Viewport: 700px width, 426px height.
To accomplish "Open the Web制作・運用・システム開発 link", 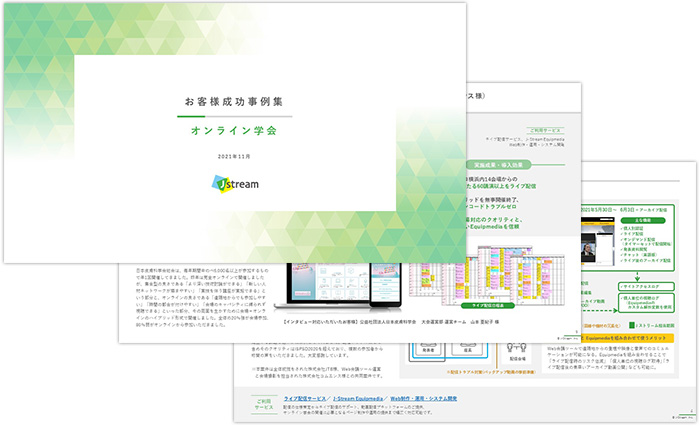I will pyautogui.click(x=423, y=398).
